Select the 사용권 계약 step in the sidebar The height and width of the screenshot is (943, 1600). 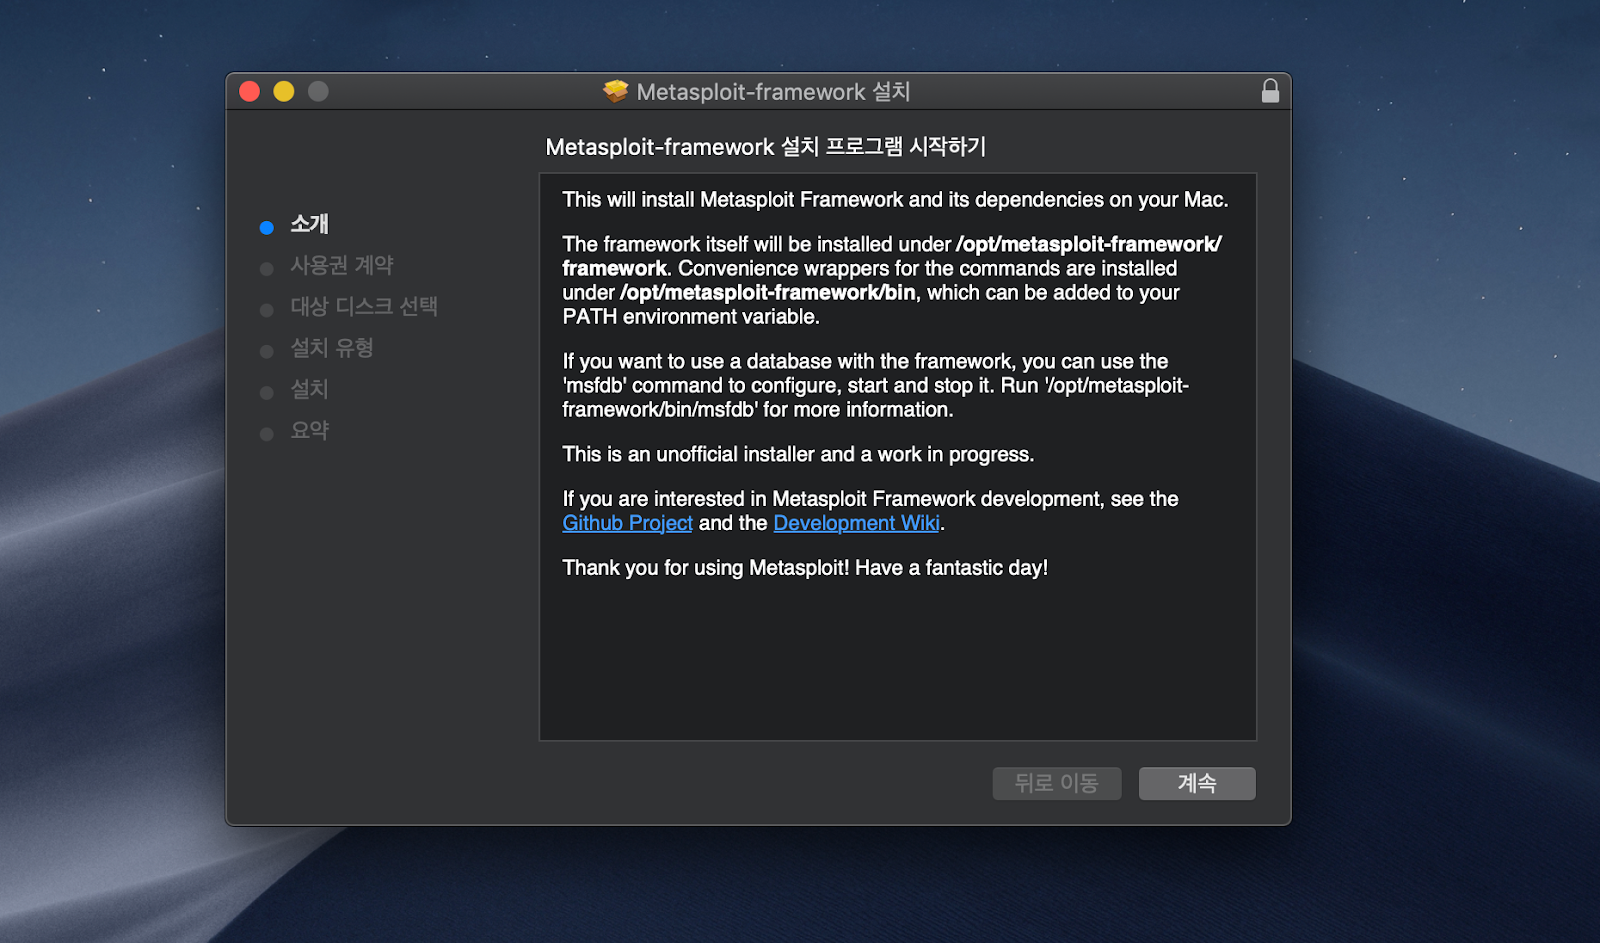pos(342,265)
